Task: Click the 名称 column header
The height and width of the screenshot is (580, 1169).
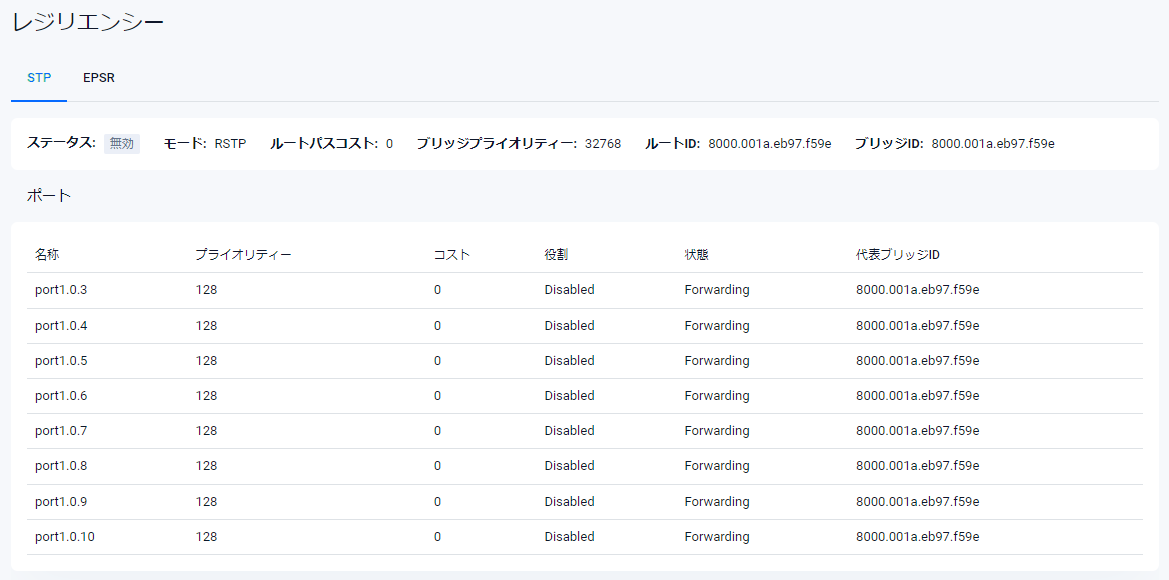Action: tap(47, 255)
